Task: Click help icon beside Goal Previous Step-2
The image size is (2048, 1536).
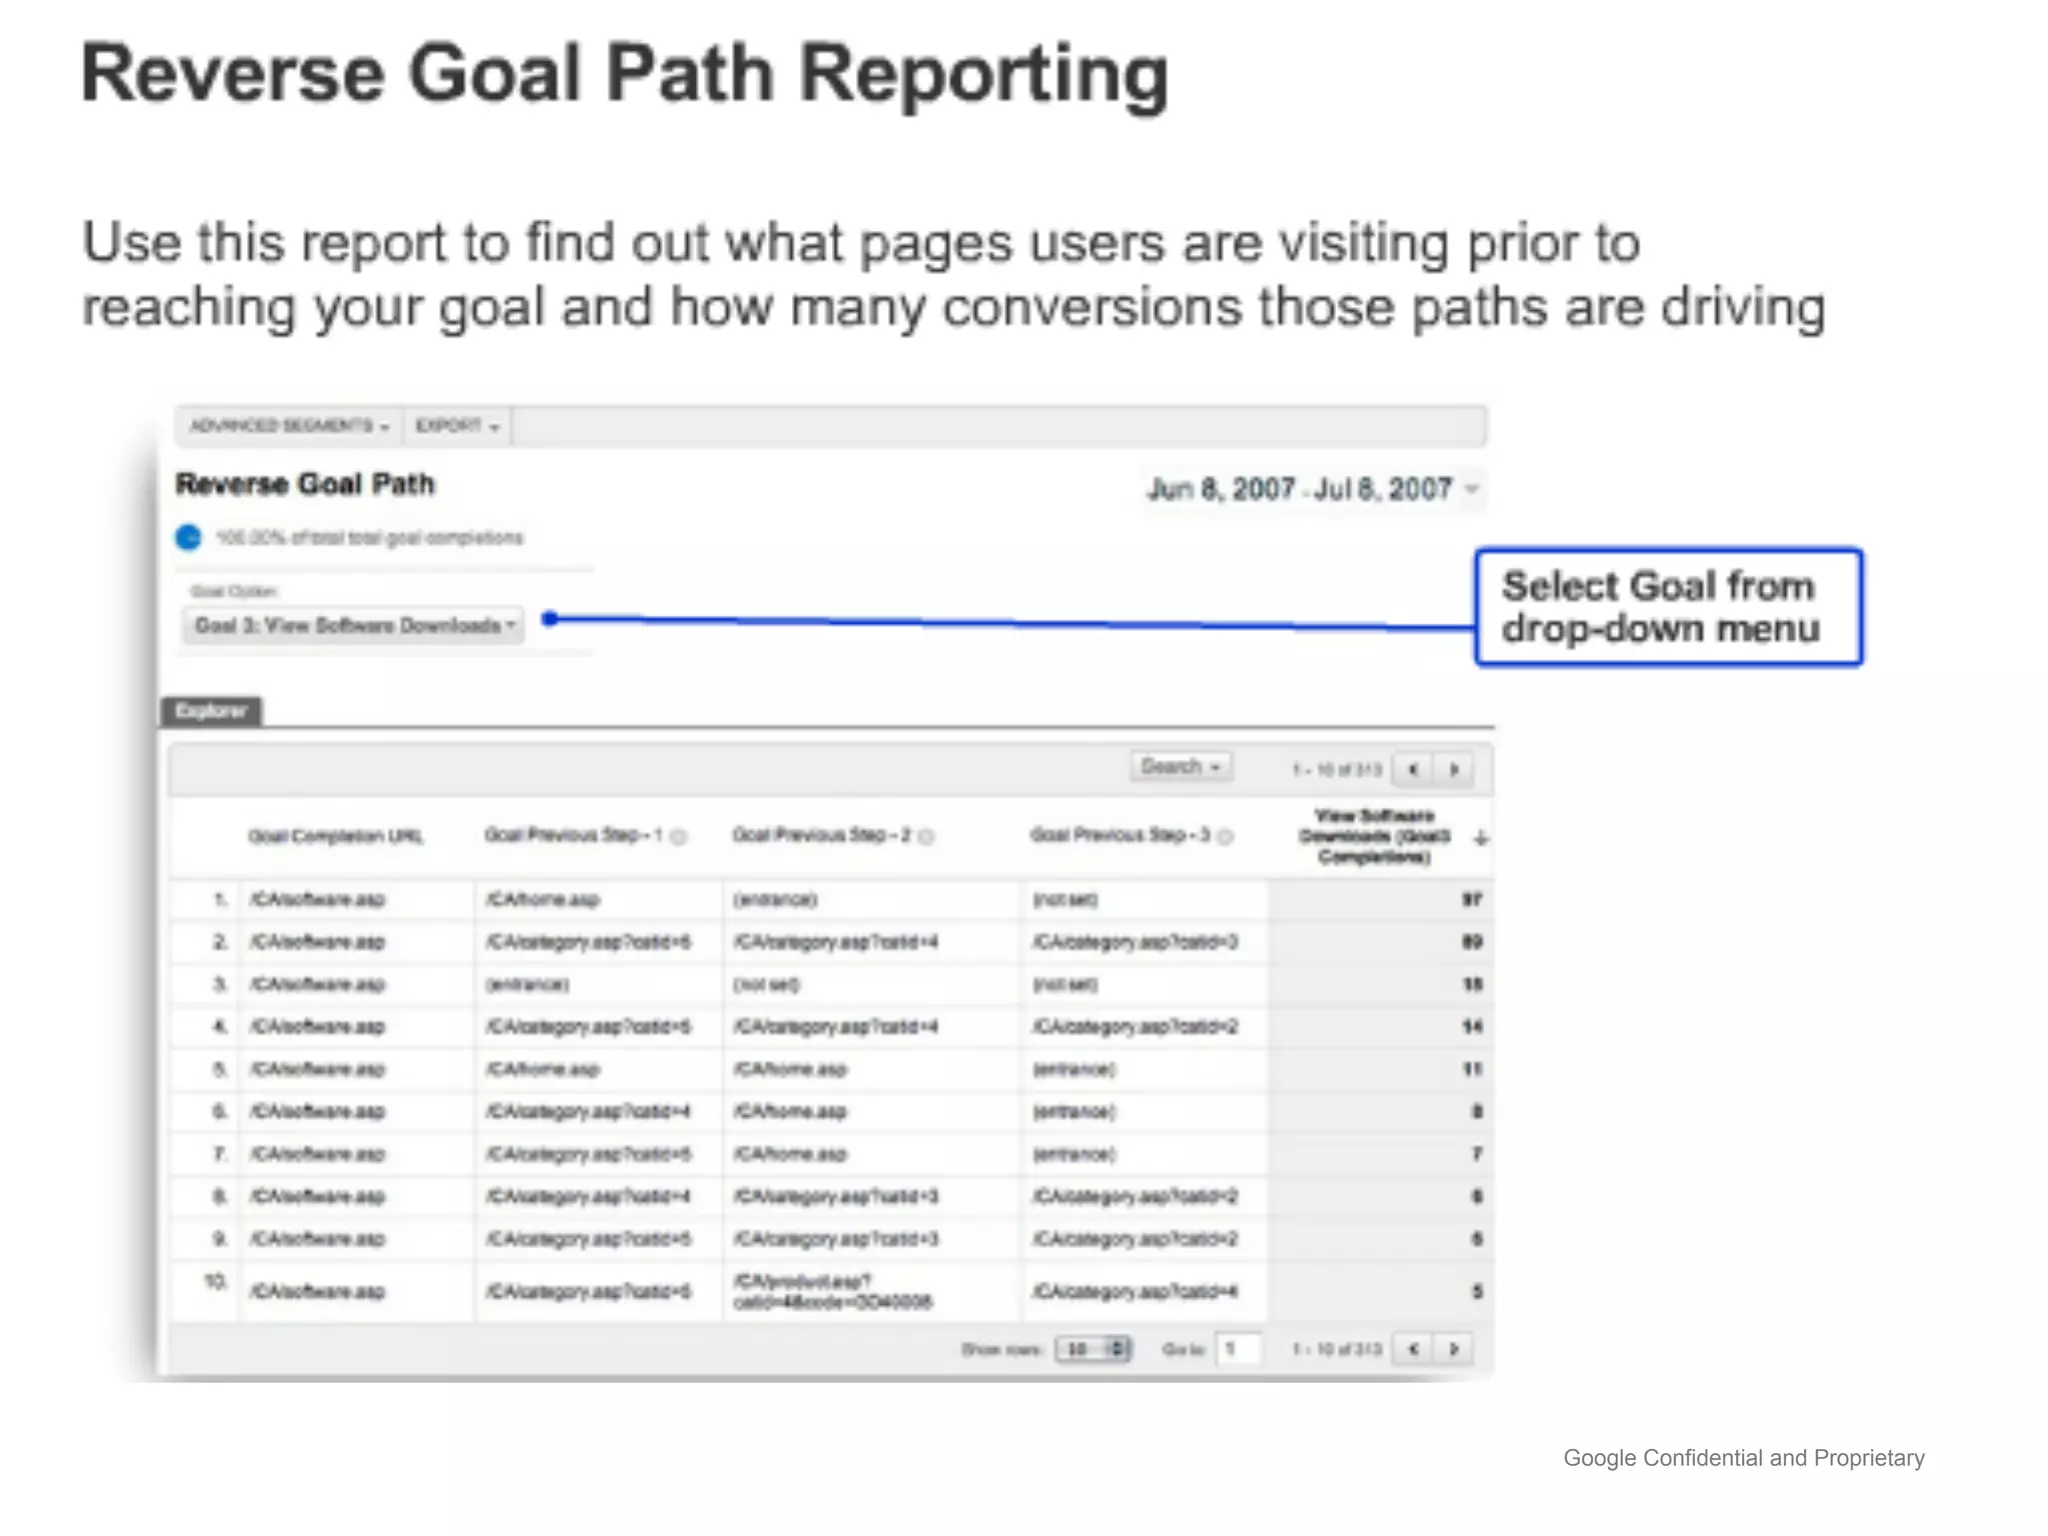Action: (x=926, y=837)
